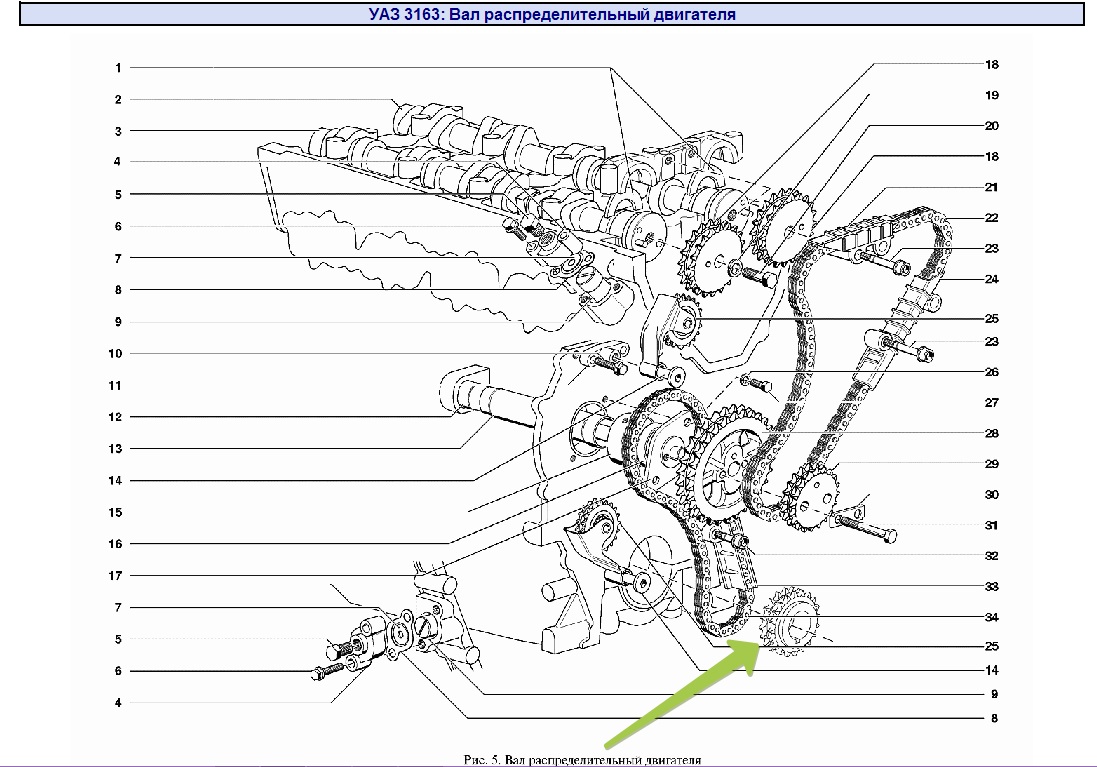This screenshot has height=767, width=1097.
Task: Select part number 1 label on left
Action: [x=118, y=68]
